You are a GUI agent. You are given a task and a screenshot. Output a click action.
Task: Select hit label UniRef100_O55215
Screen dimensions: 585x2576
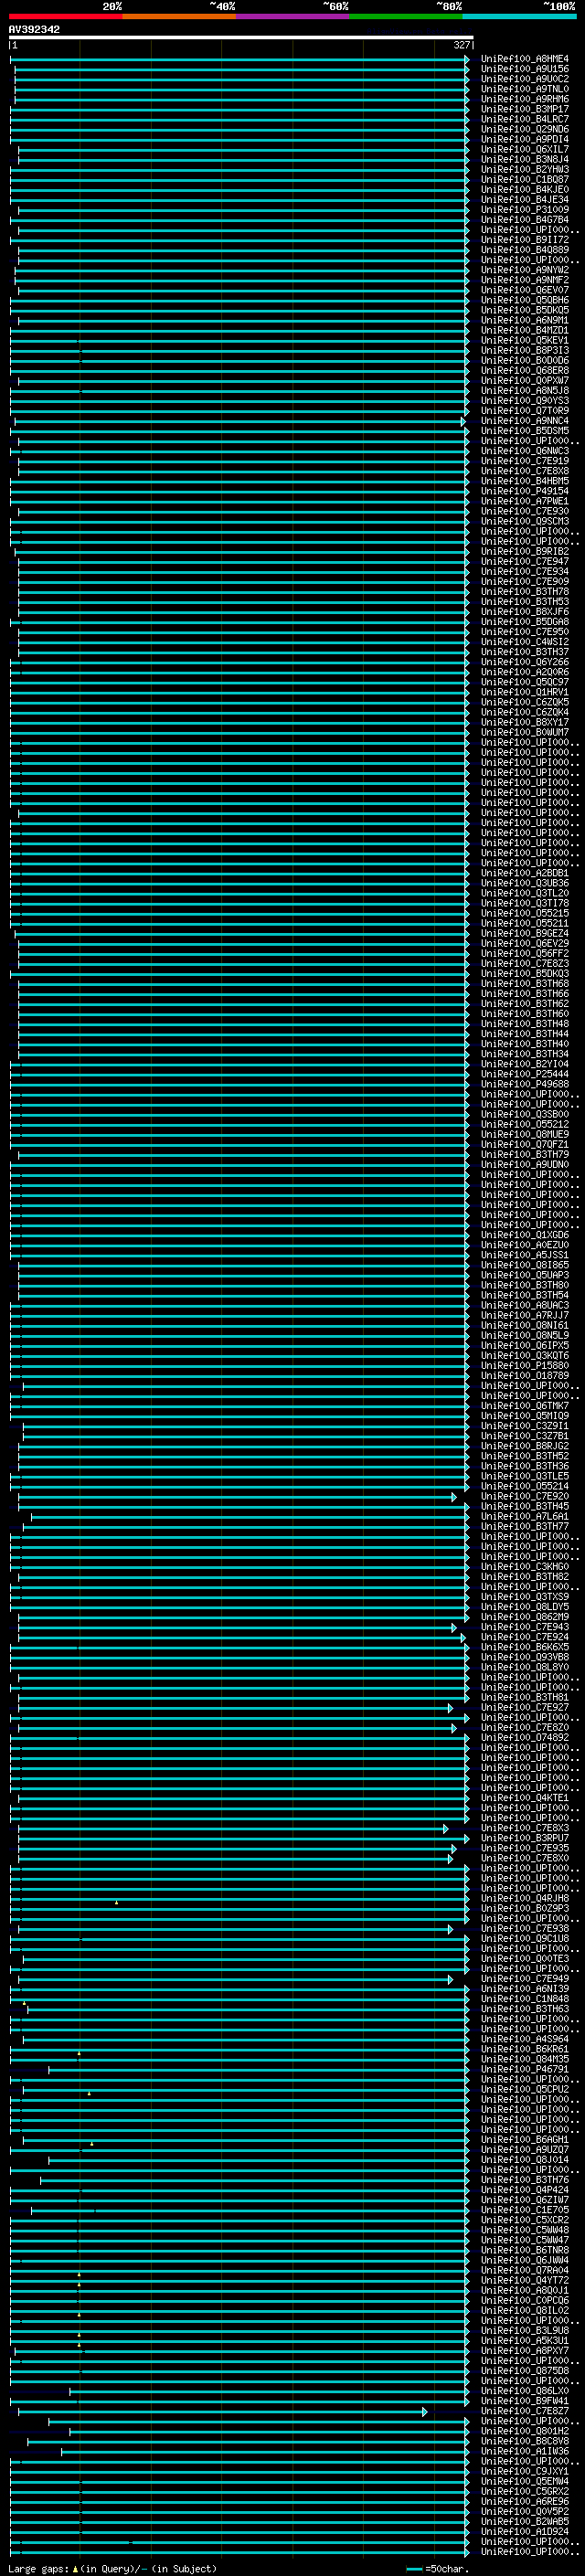525,914
